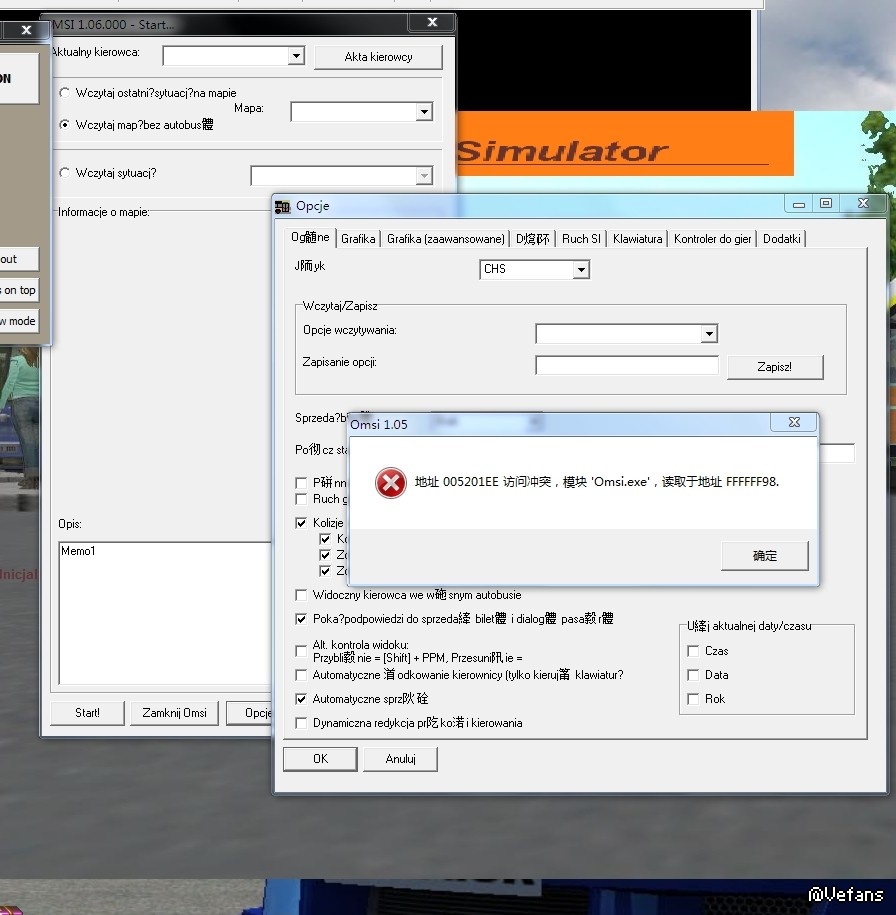Image resolution: width=896 pixels, height=915 pixels.
Task: Toggle Pokaż podpowiedzi do sprzedaży biletów checkbox
Action: [x=301, y=619]
